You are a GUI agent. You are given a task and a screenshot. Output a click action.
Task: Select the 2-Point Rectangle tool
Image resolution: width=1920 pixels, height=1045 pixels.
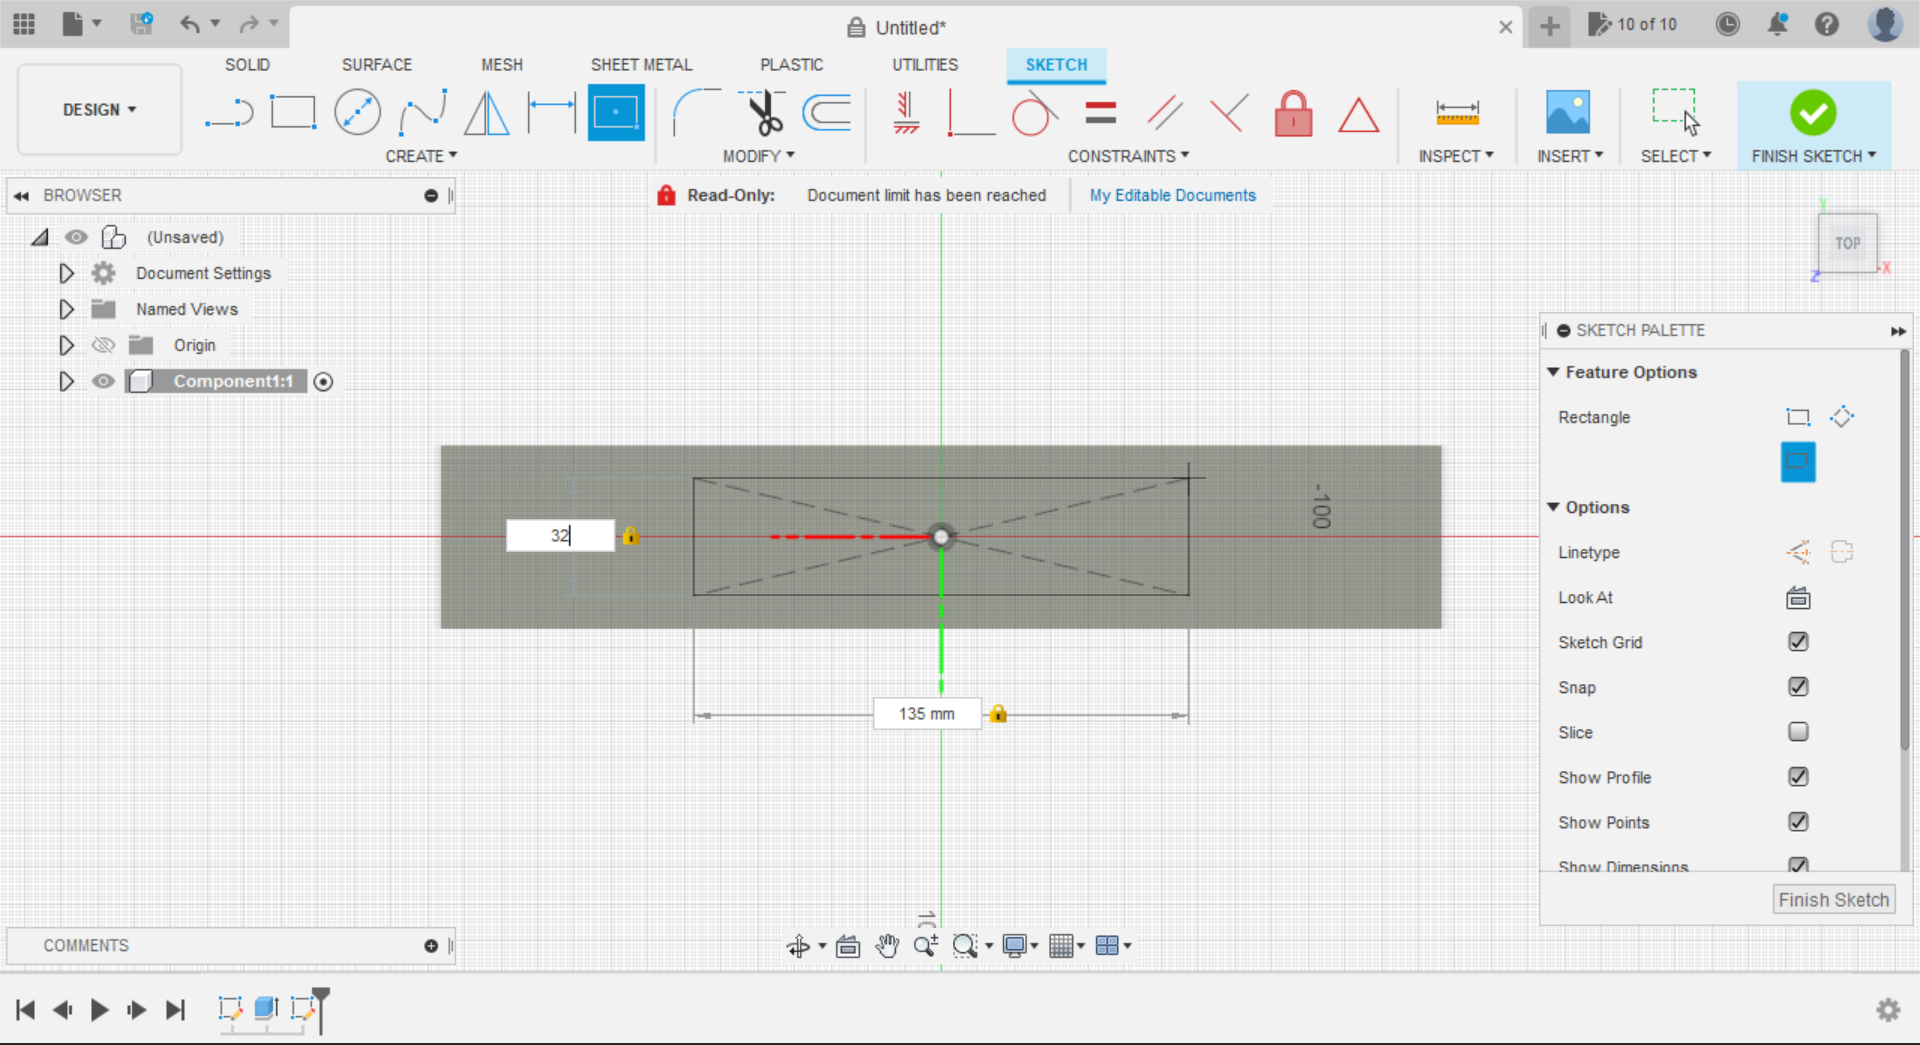click(x=293, y=111)
